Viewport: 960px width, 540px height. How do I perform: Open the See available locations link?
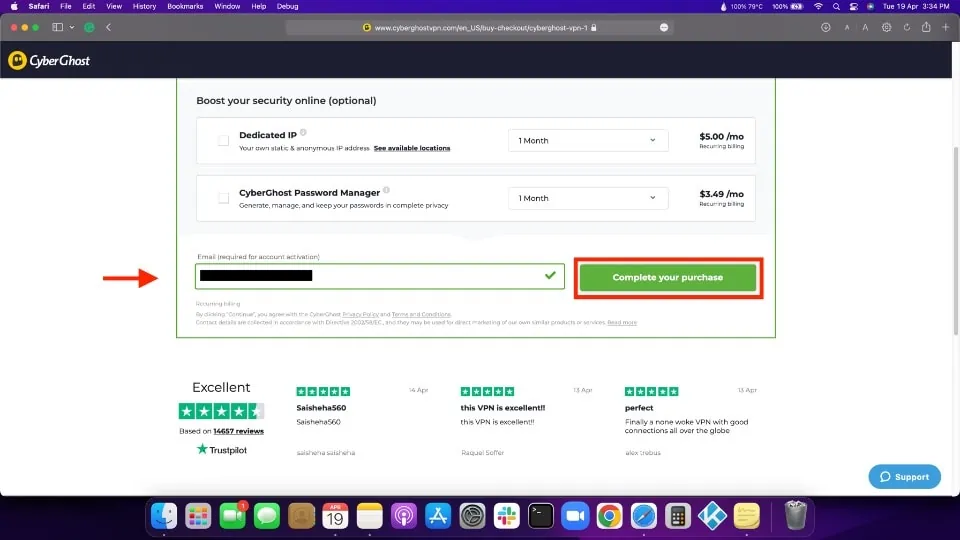411,148
